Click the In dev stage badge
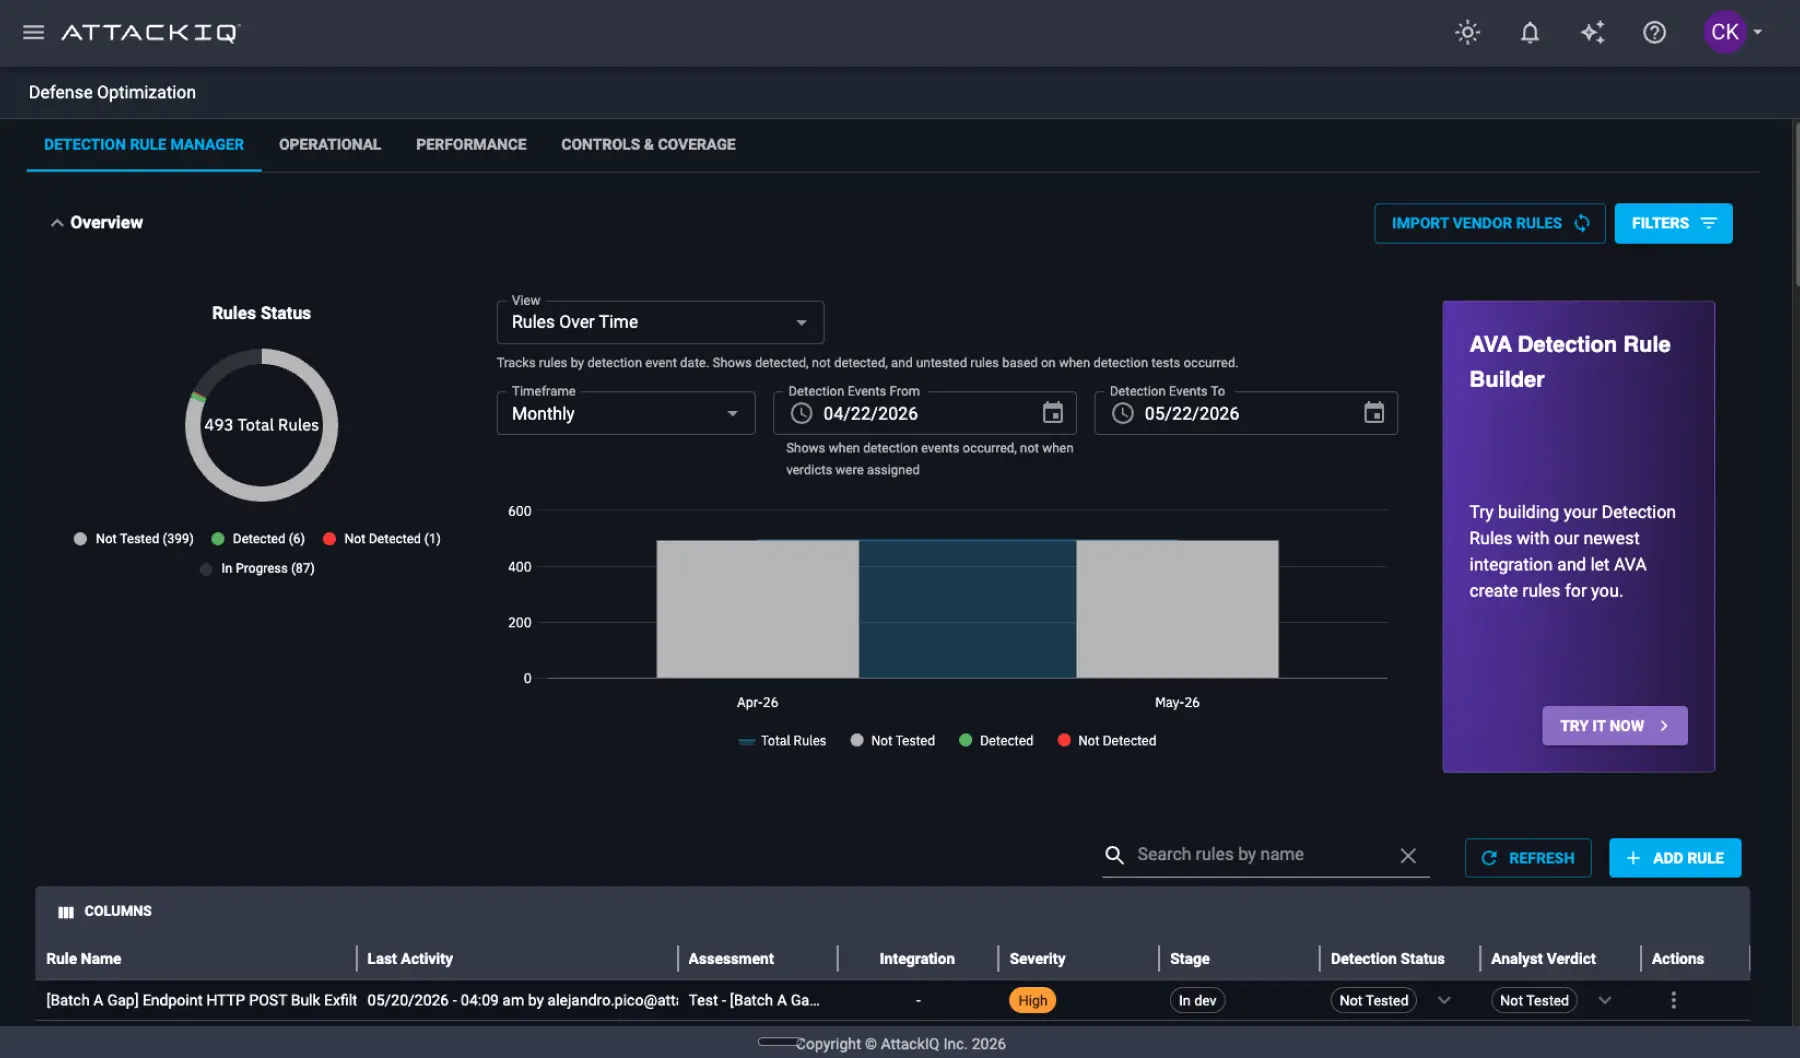 pyautogui.click(x=1197, y=1001)
